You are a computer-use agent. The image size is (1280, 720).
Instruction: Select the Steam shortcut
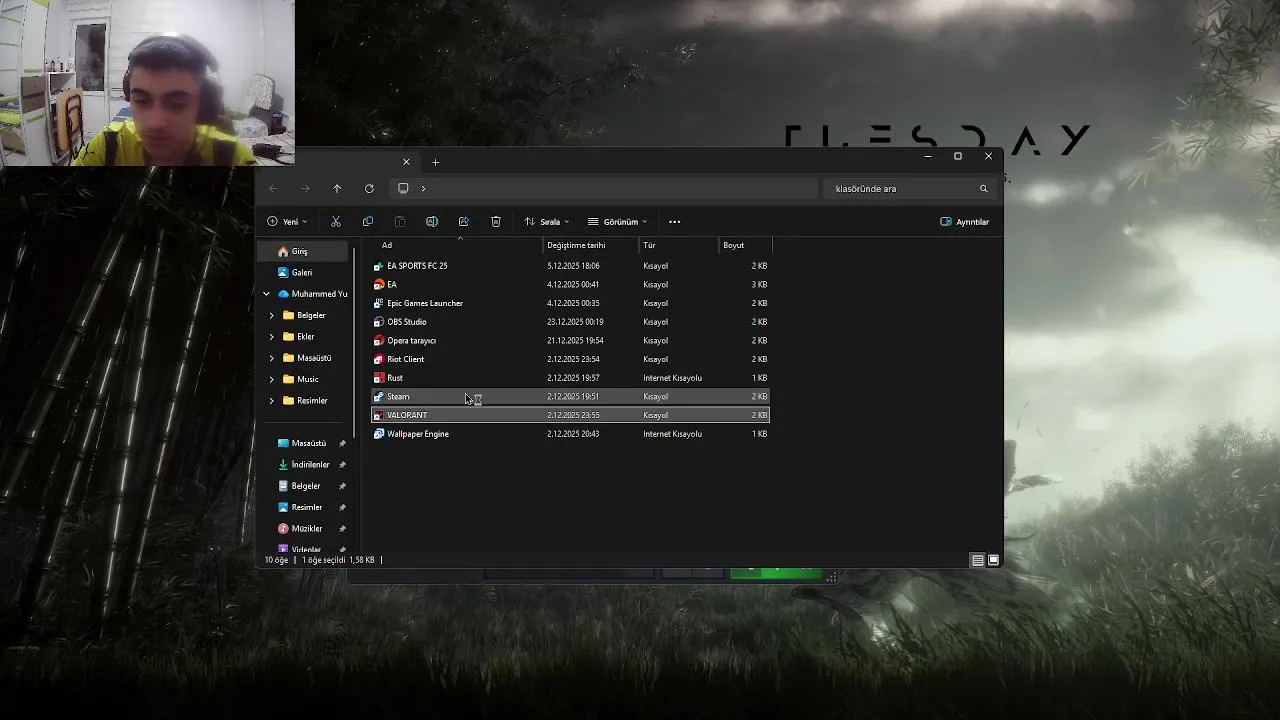[570, 396]
